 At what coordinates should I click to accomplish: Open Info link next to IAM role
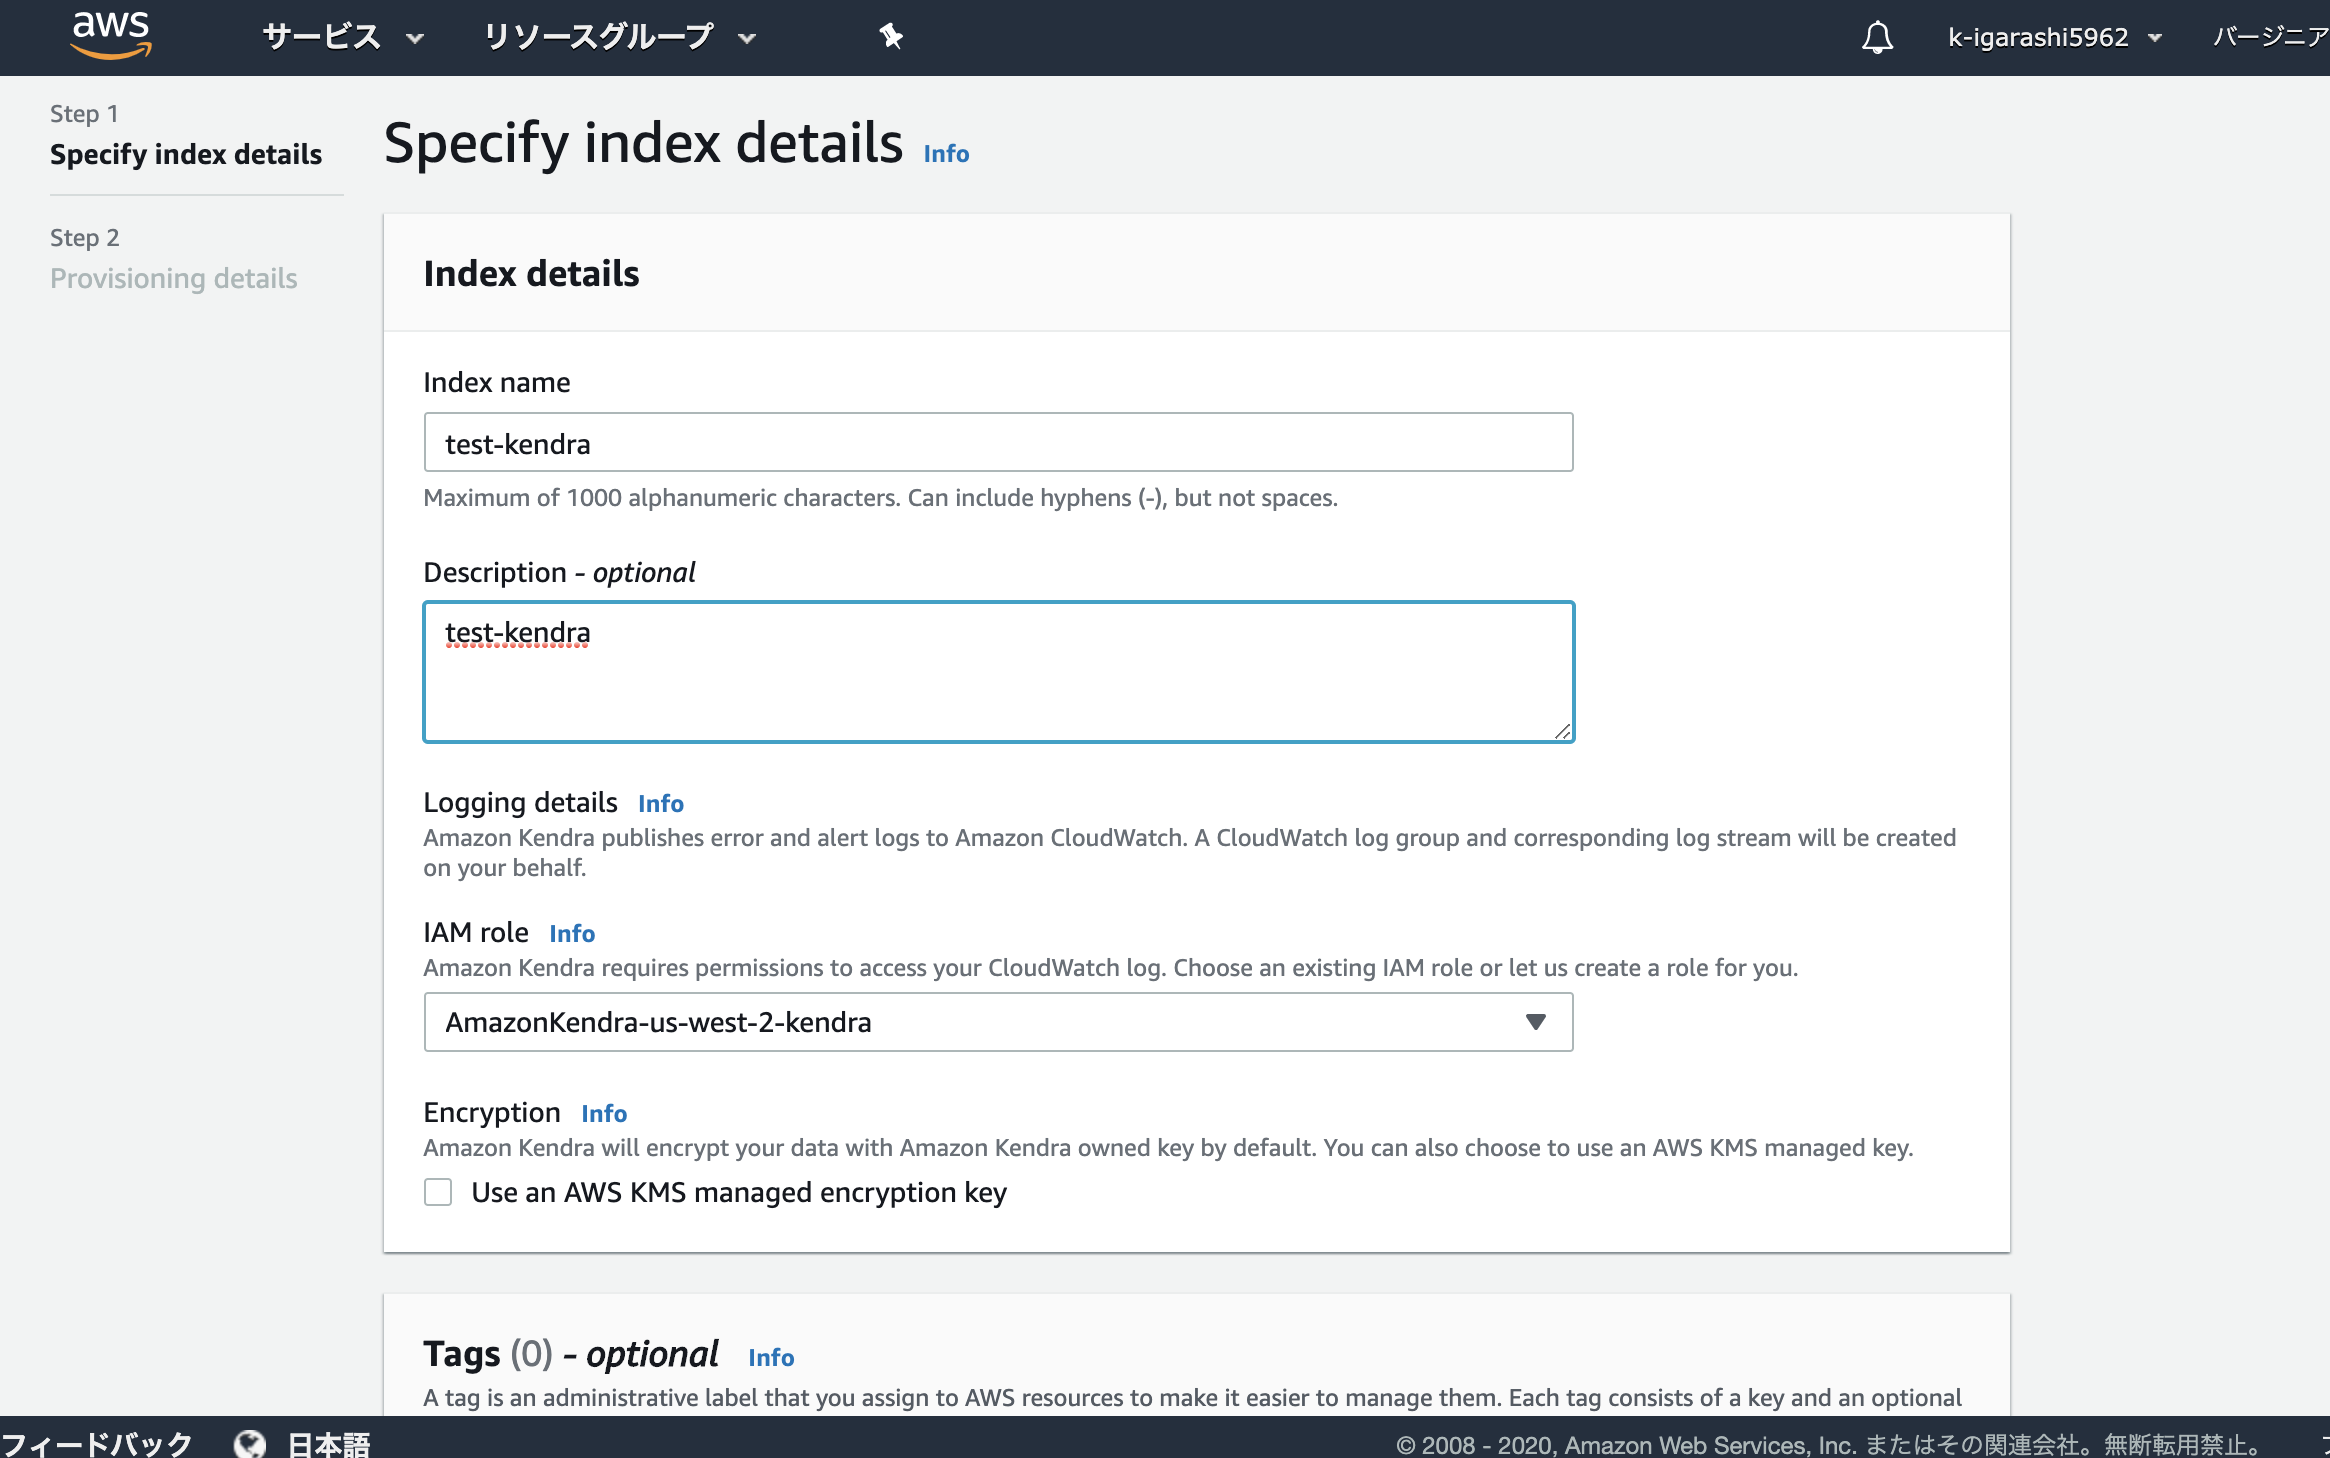click(572, 934)
